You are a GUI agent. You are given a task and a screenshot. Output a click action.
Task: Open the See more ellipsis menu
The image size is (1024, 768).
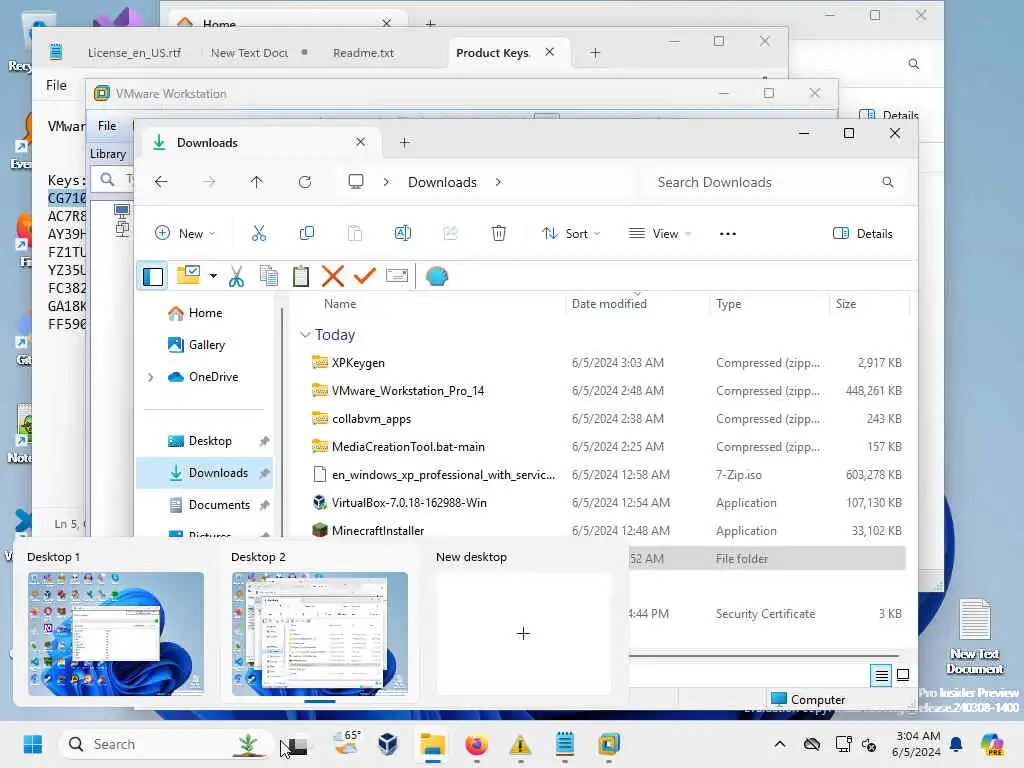click(728, 233)
